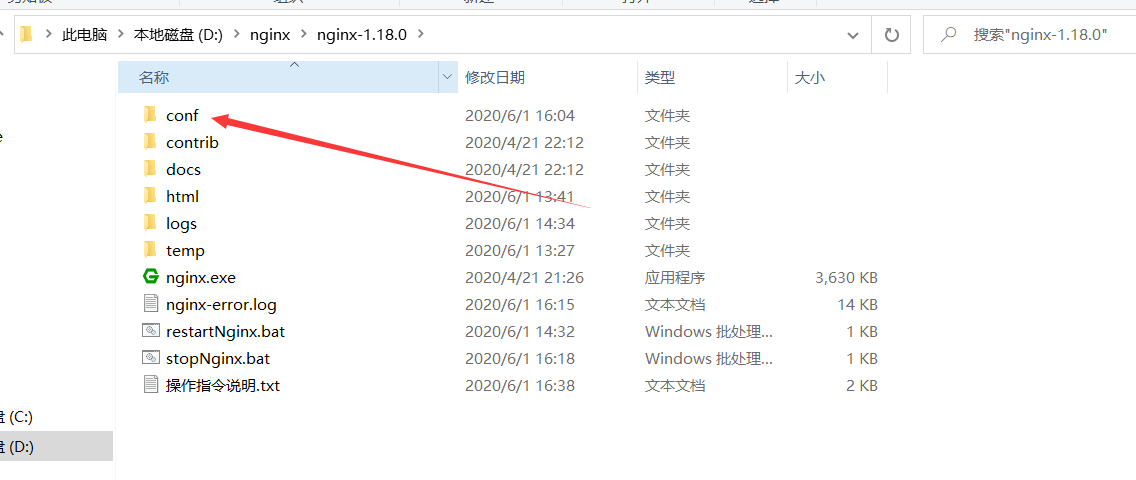Sort by 类型 column header
The height and width of the screenshot is (480, 1136).
712,77
